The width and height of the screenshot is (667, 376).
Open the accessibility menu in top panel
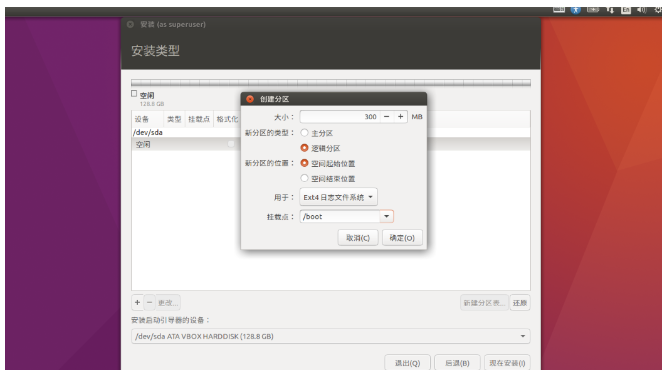click(x=576, y=10)
